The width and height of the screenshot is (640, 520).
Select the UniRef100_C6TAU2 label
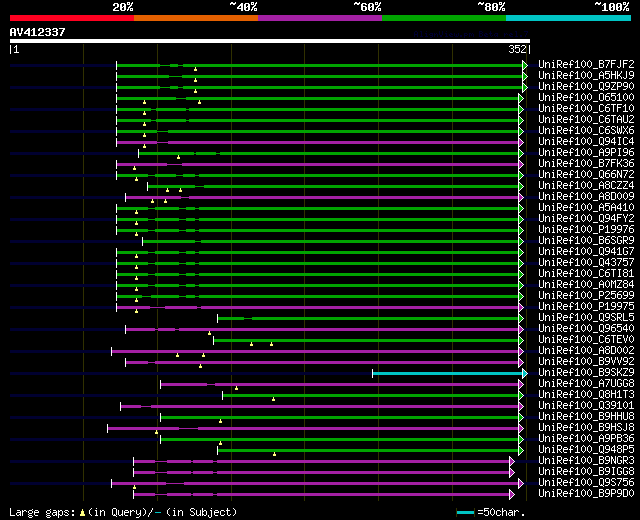[x=586, y=120]
